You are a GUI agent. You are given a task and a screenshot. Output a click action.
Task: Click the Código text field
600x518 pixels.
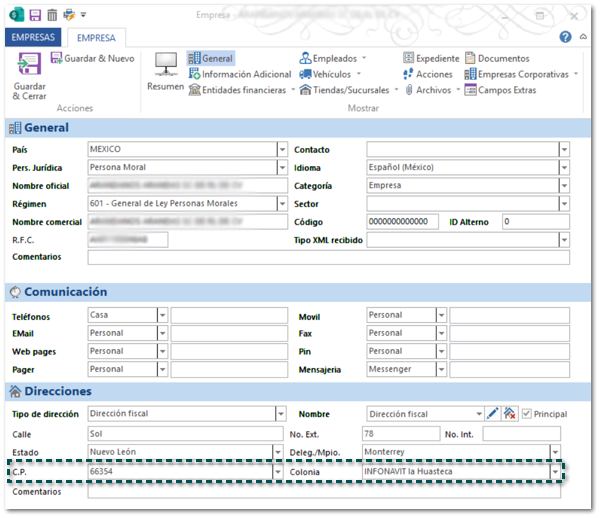[x=402, y=222]
